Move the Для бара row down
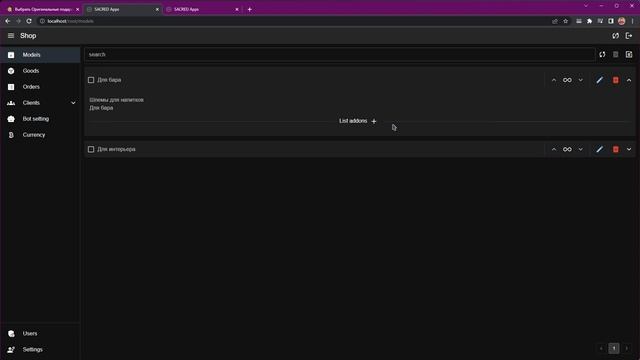Image resolution: width=640 pixels, height=360 pixels. 580,80
